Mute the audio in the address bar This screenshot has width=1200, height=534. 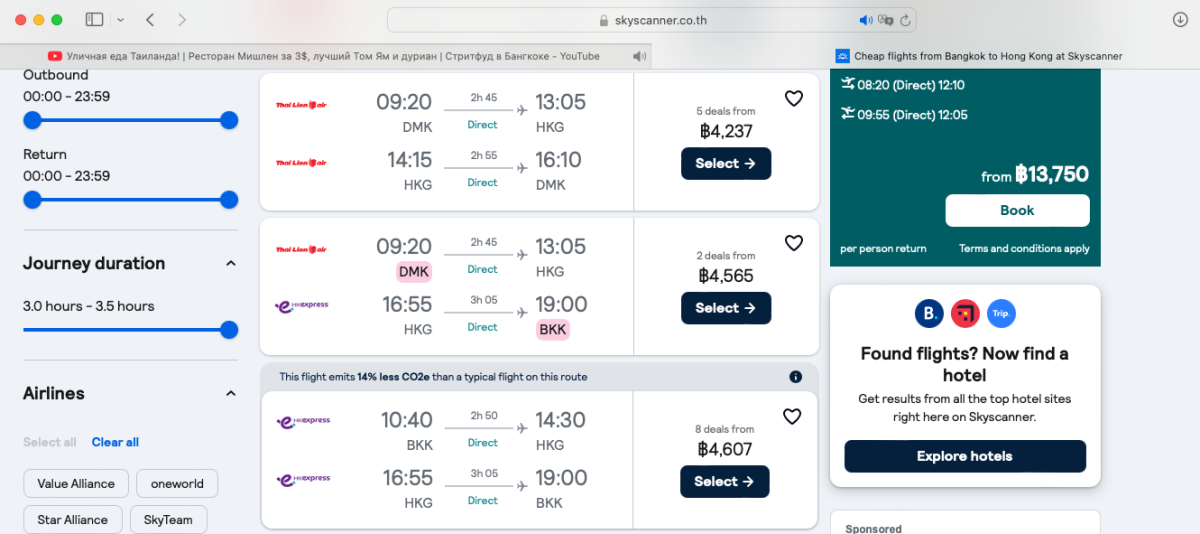tap(866, 20)
